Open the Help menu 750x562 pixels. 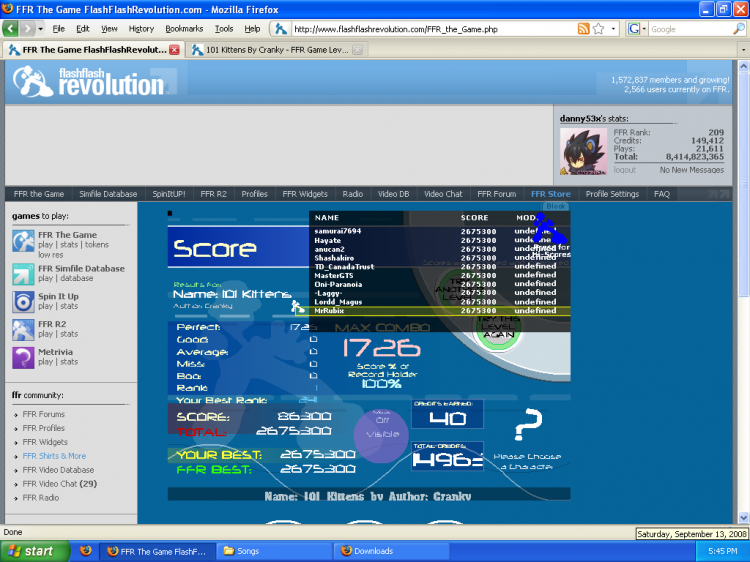coord(252,29)
